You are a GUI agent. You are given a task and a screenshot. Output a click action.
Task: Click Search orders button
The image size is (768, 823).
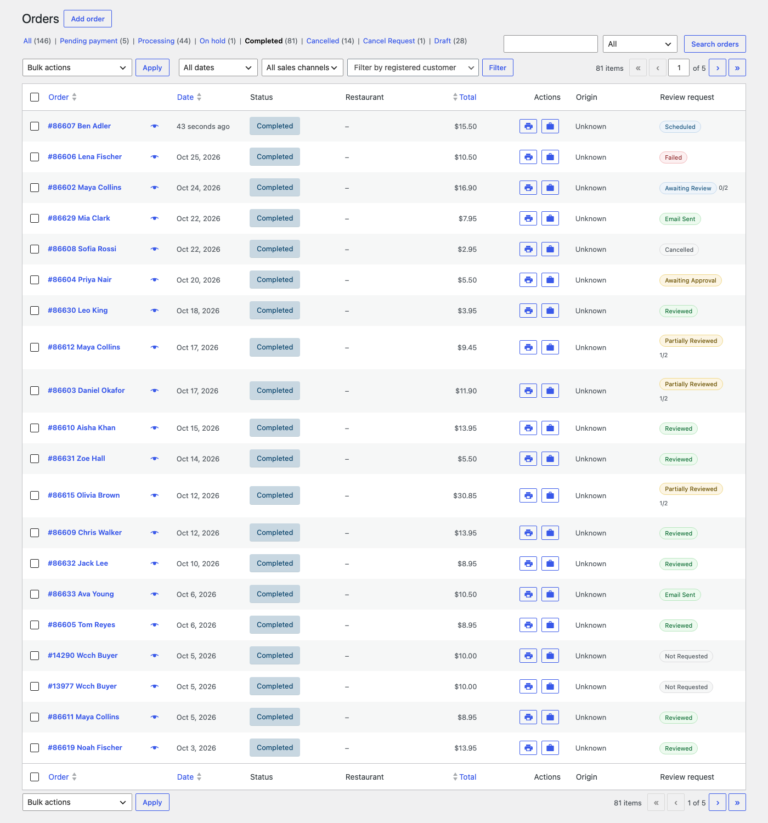(714, 44)
